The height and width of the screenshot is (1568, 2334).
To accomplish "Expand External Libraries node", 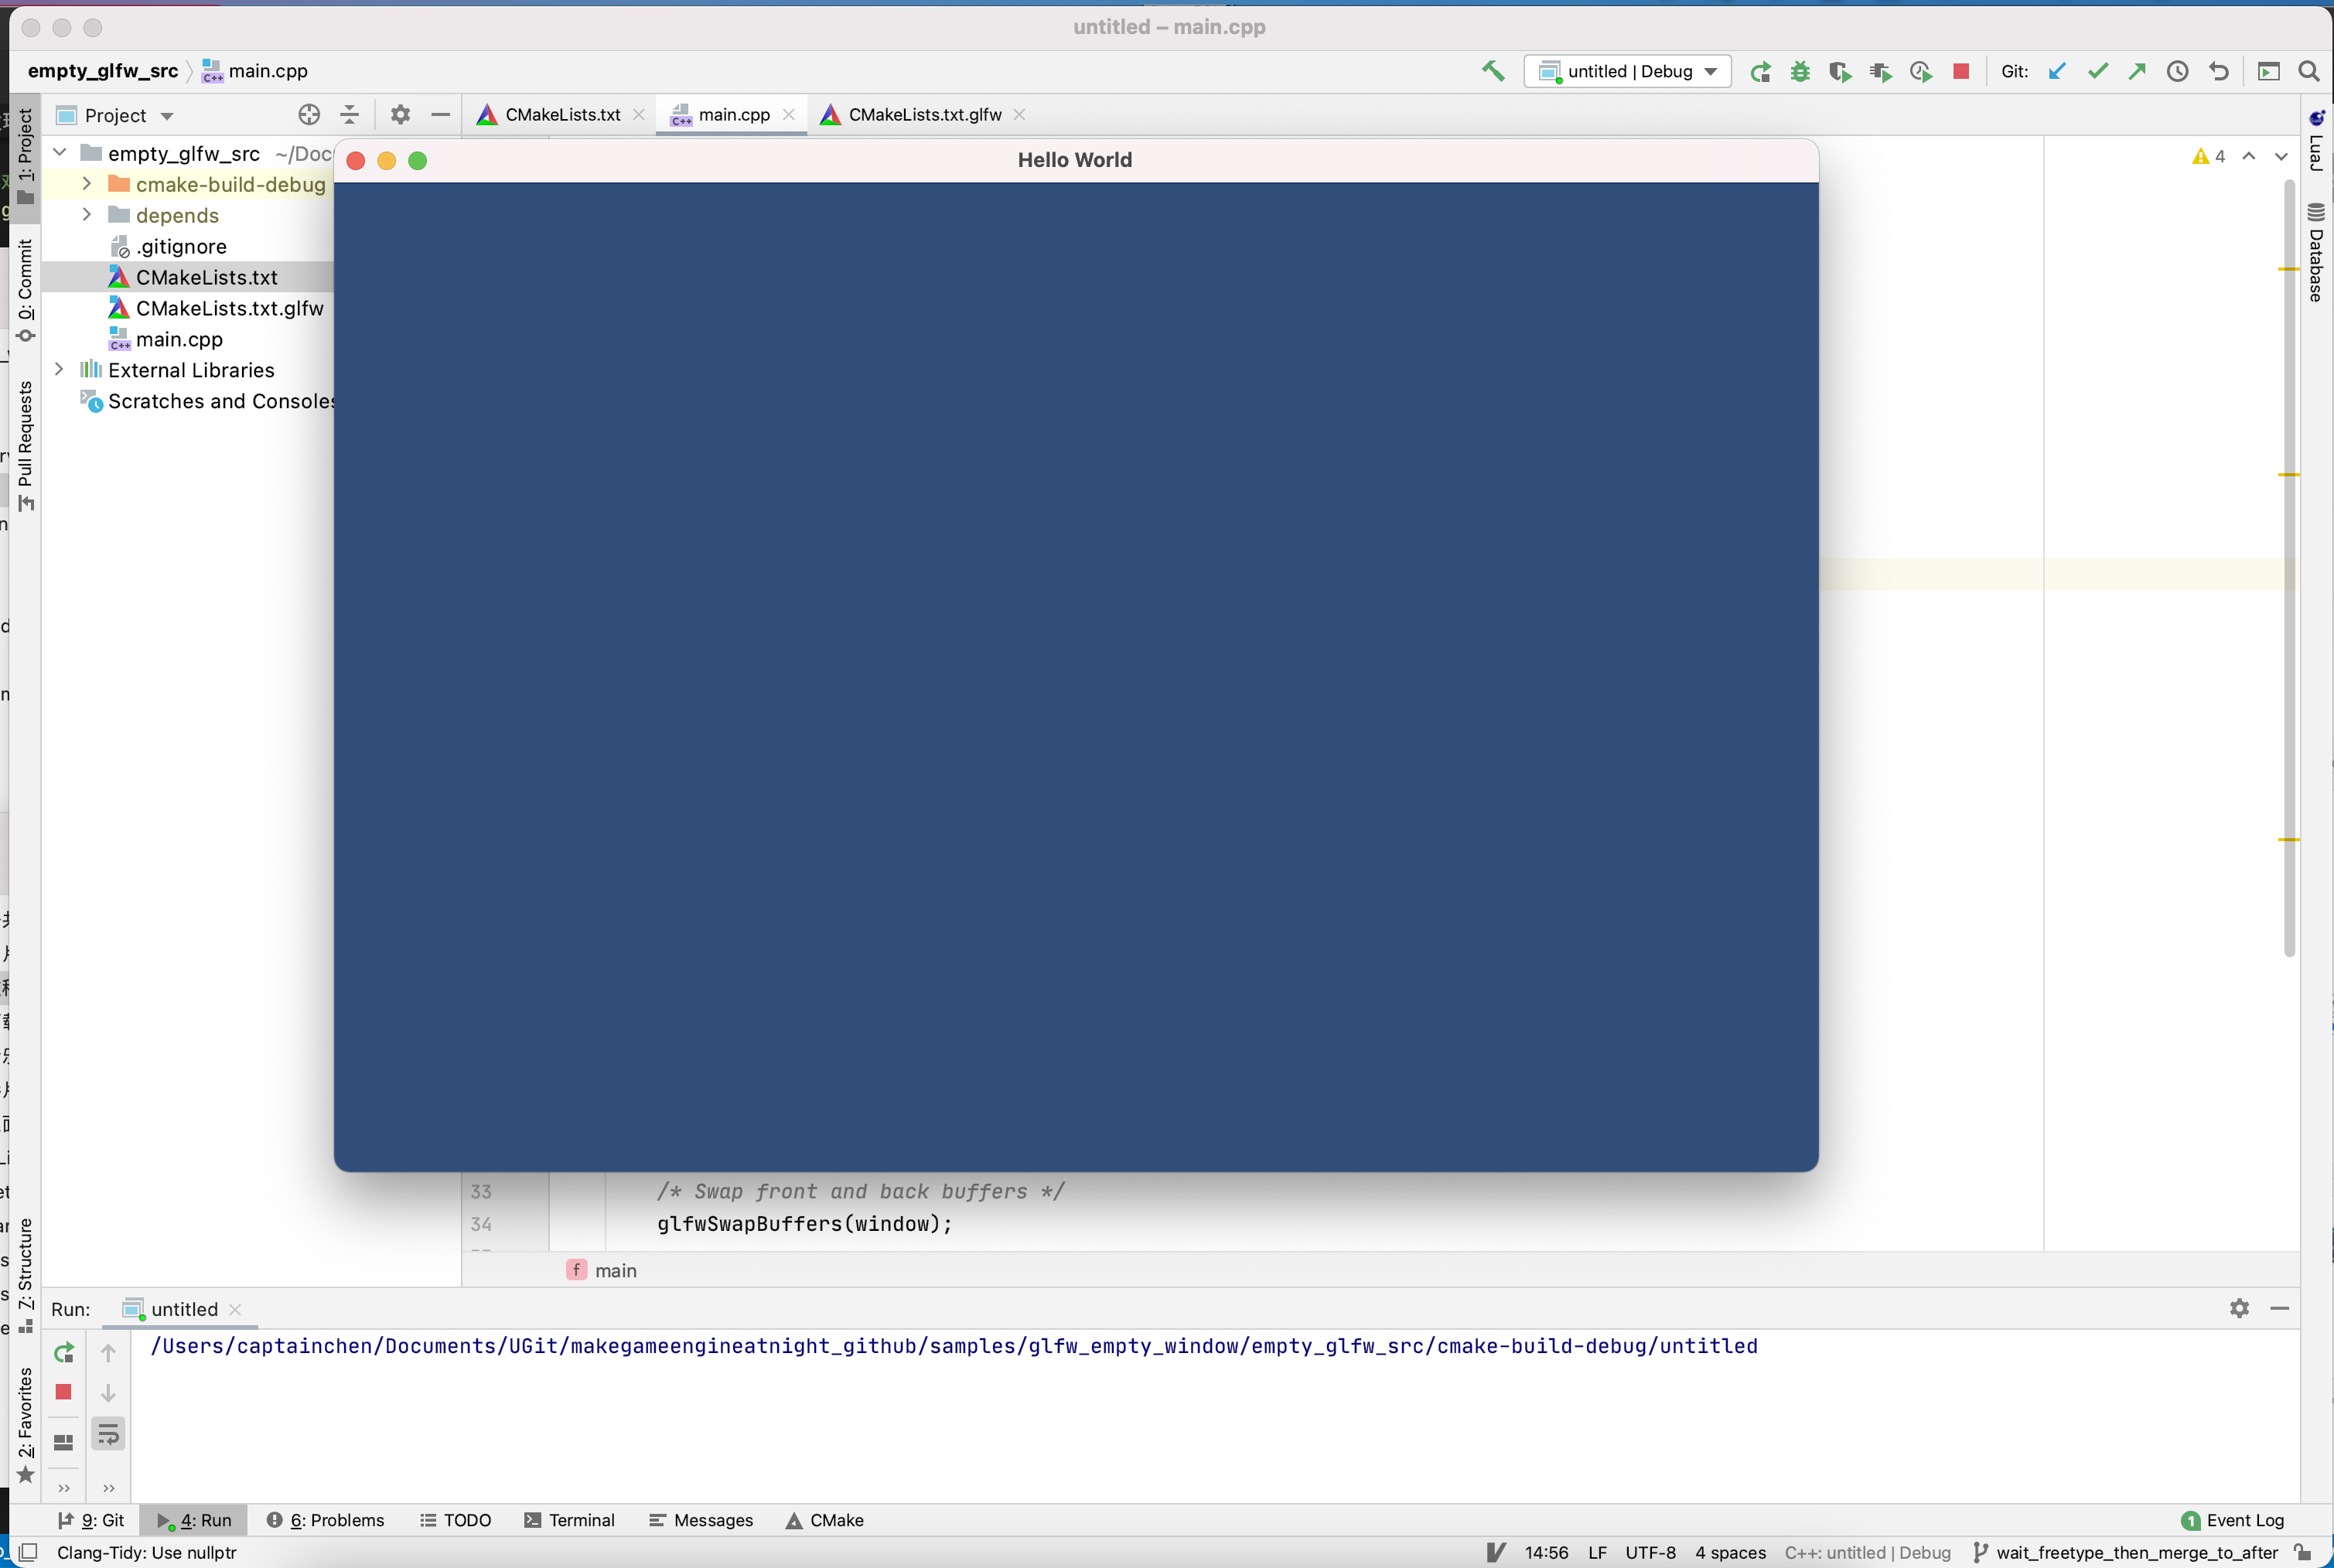I will pos(60,370).
